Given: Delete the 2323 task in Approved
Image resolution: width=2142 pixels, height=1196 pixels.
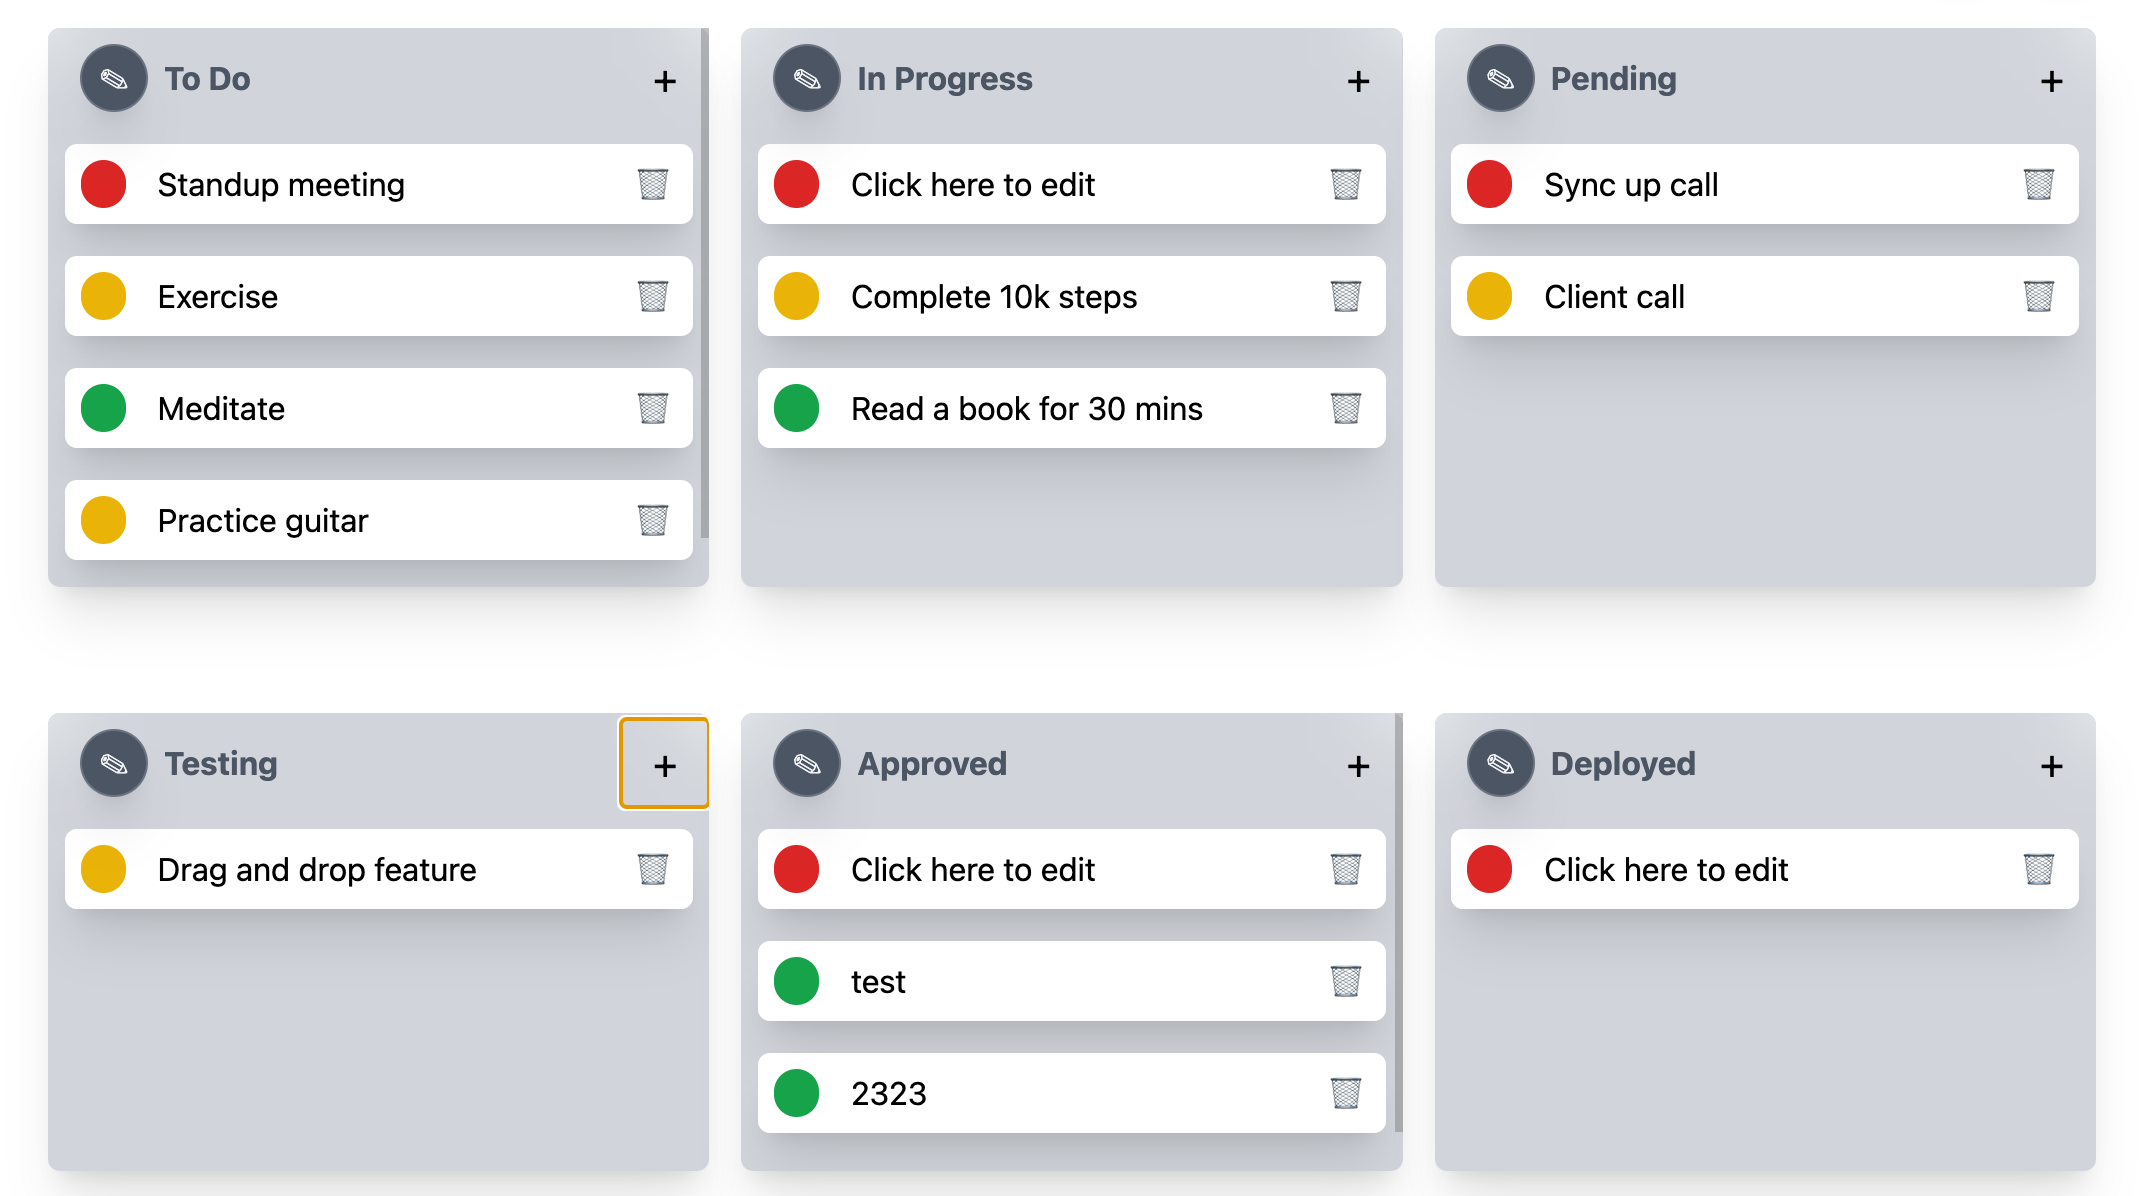Looking at the screenshot, I should (x=1345, y=1093).
